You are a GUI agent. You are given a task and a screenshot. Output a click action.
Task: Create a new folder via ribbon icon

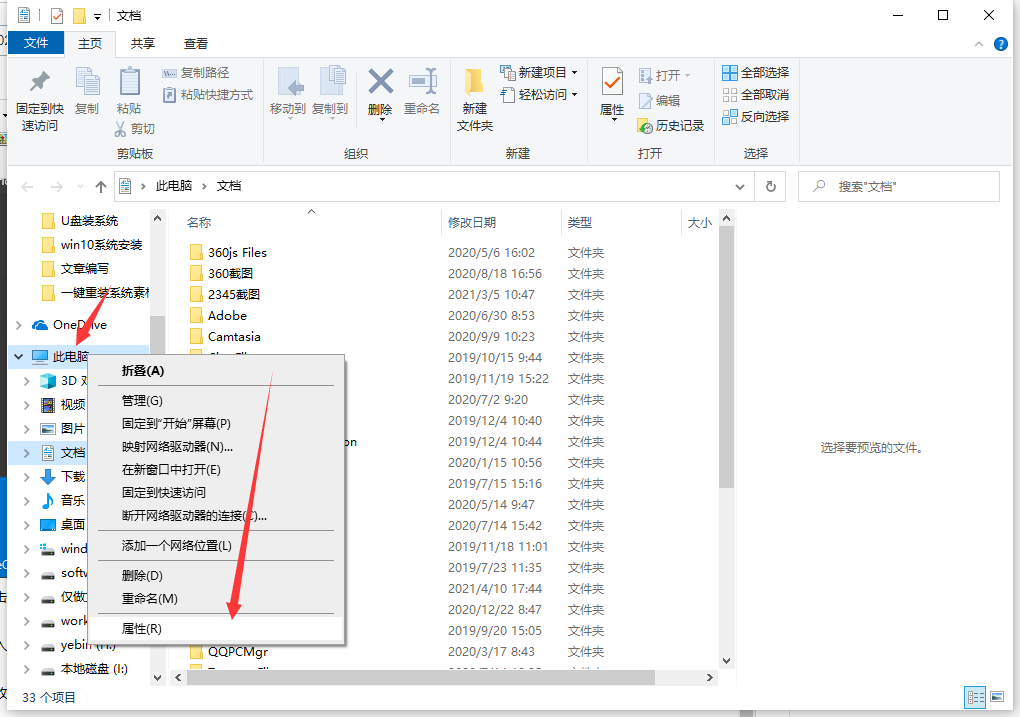pyautogui.click(x=475, y=85)
